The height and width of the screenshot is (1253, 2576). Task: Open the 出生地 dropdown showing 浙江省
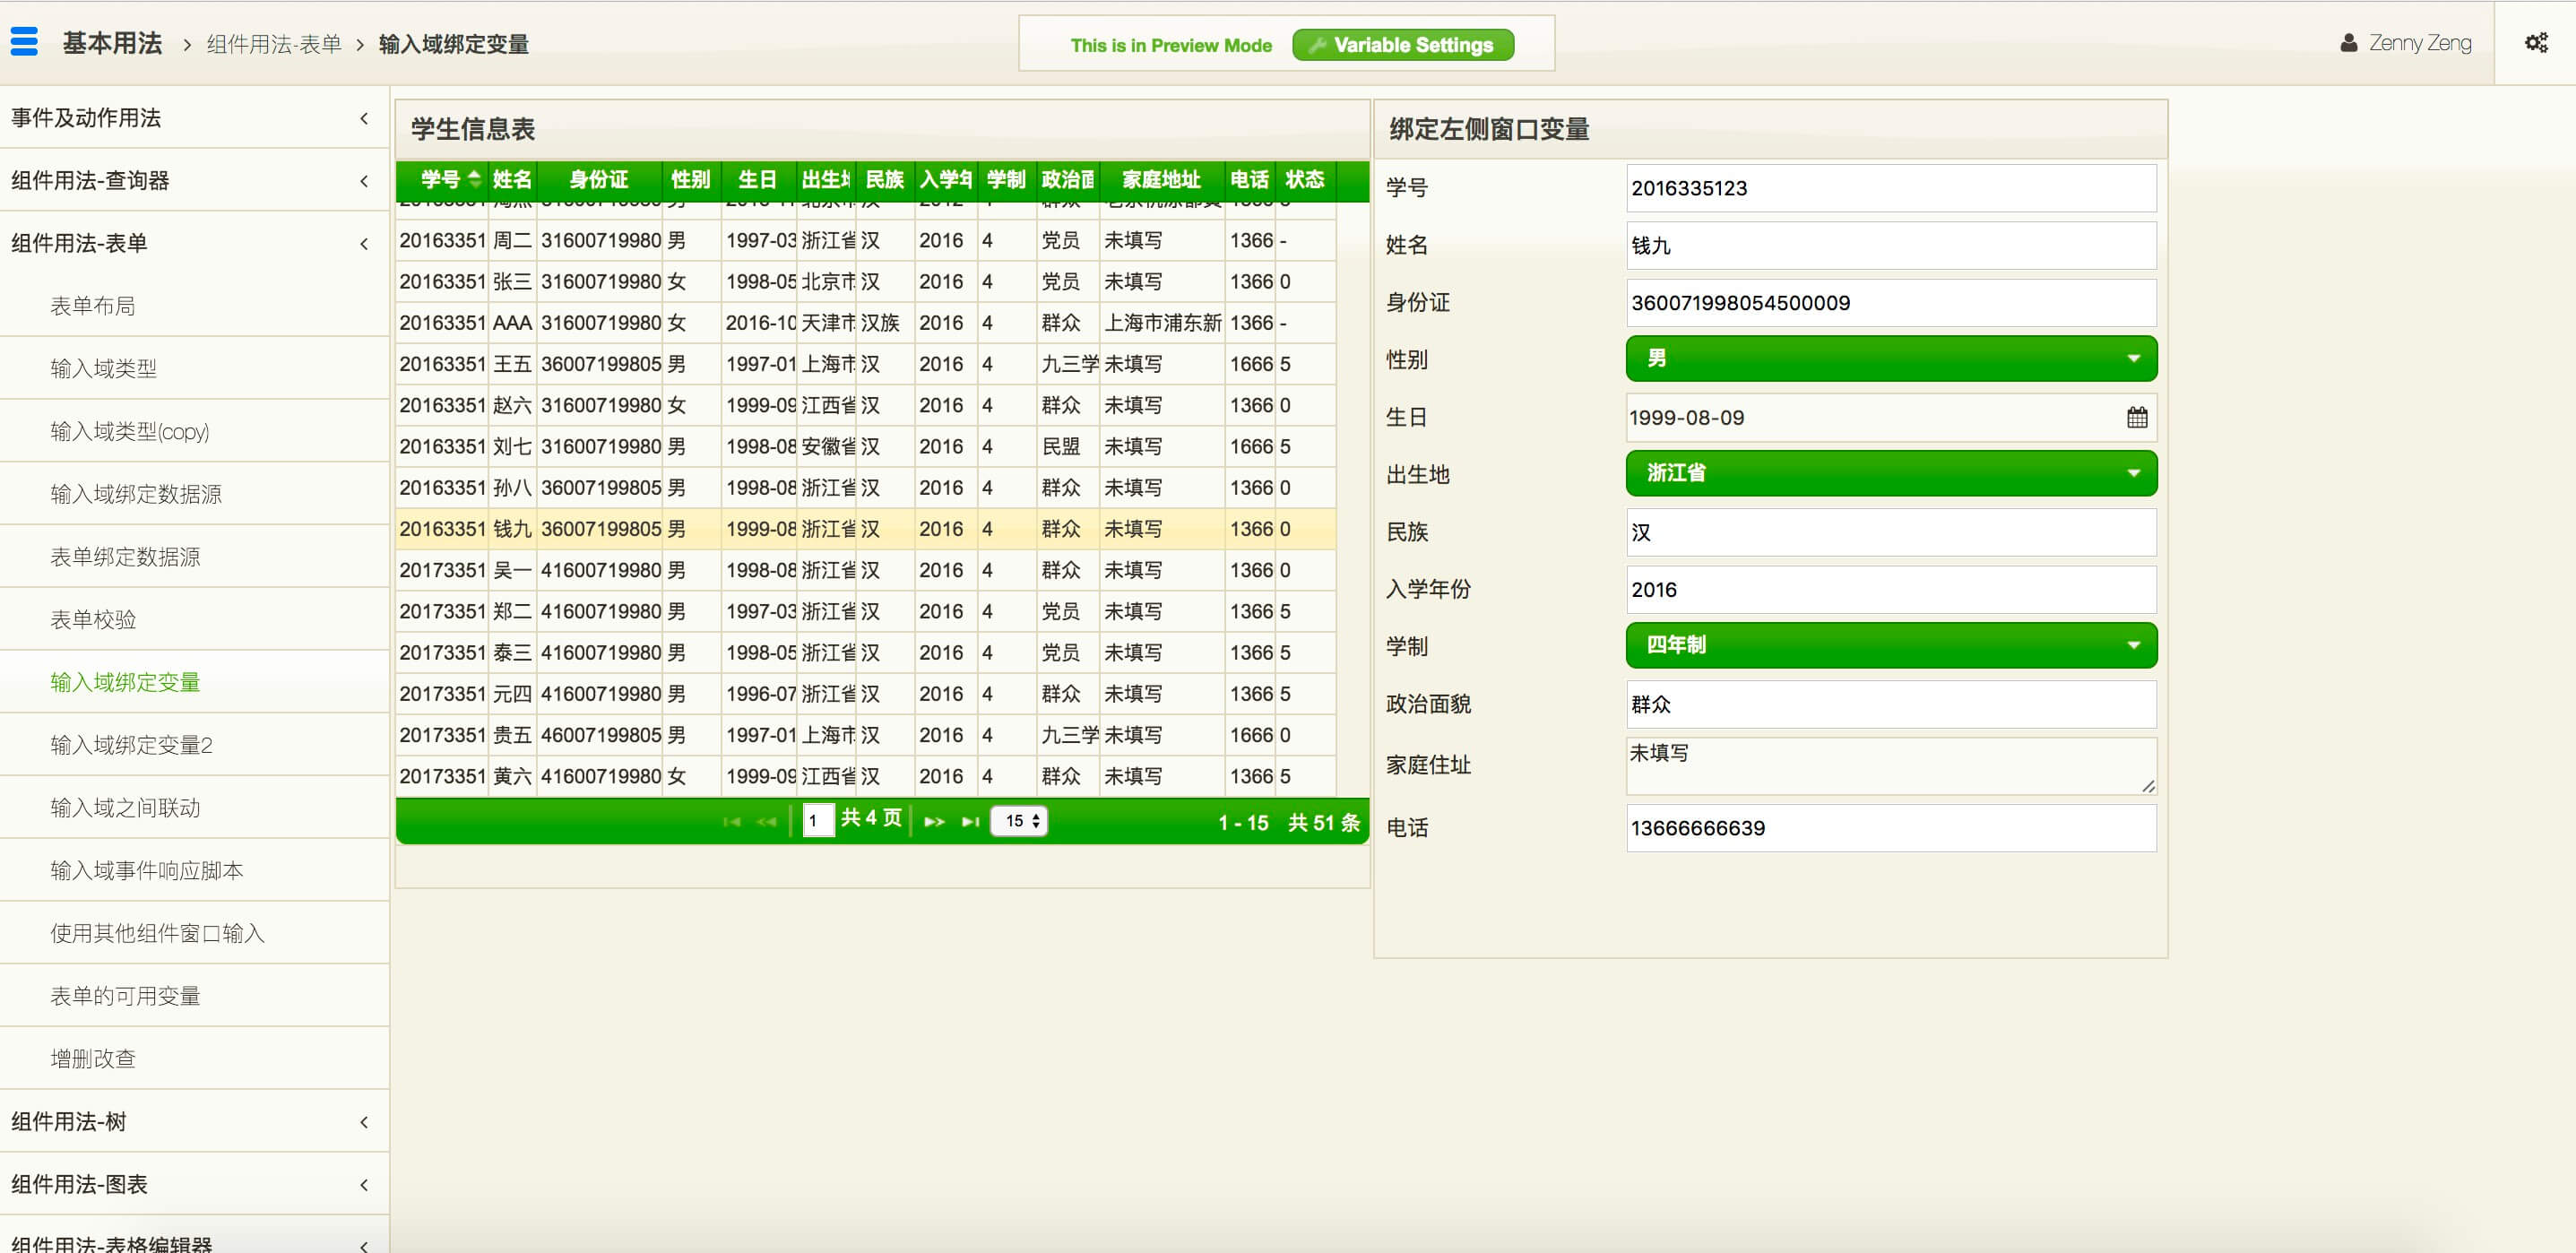click(1890, 473)
